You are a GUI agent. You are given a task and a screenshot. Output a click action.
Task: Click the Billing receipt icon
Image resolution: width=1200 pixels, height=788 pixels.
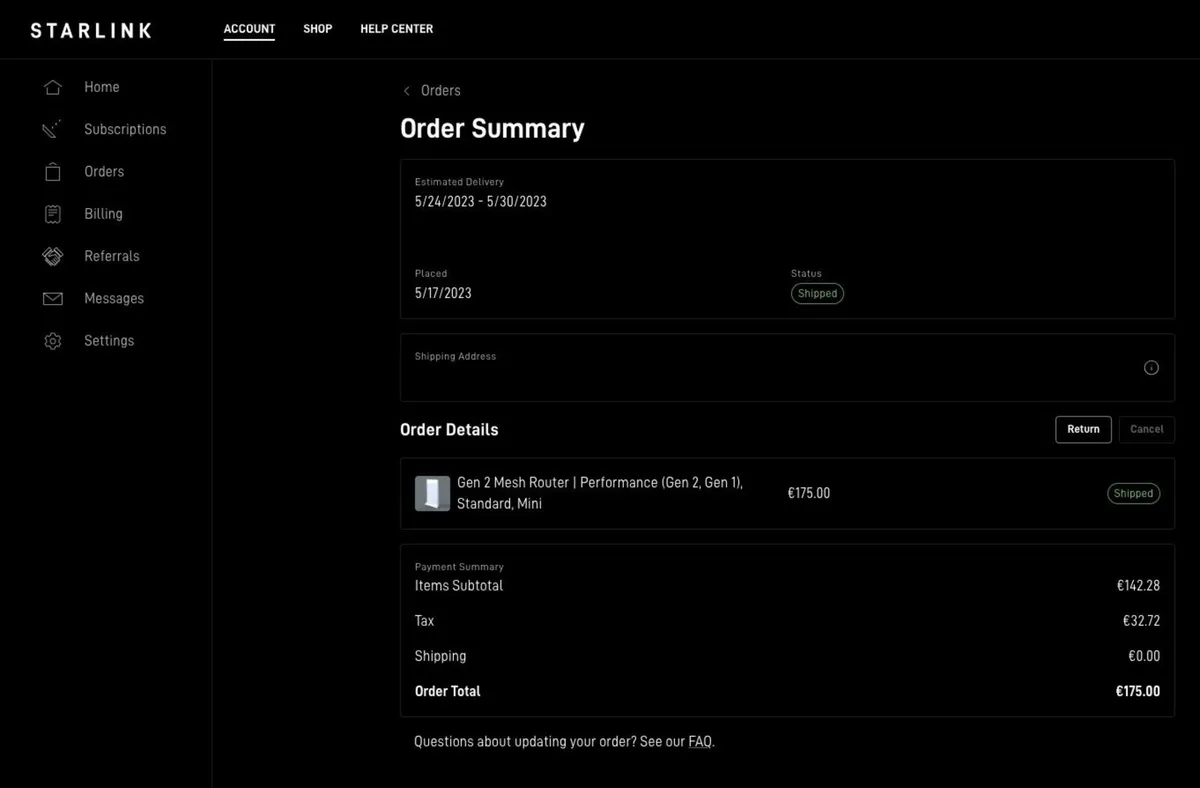point(53,214)
